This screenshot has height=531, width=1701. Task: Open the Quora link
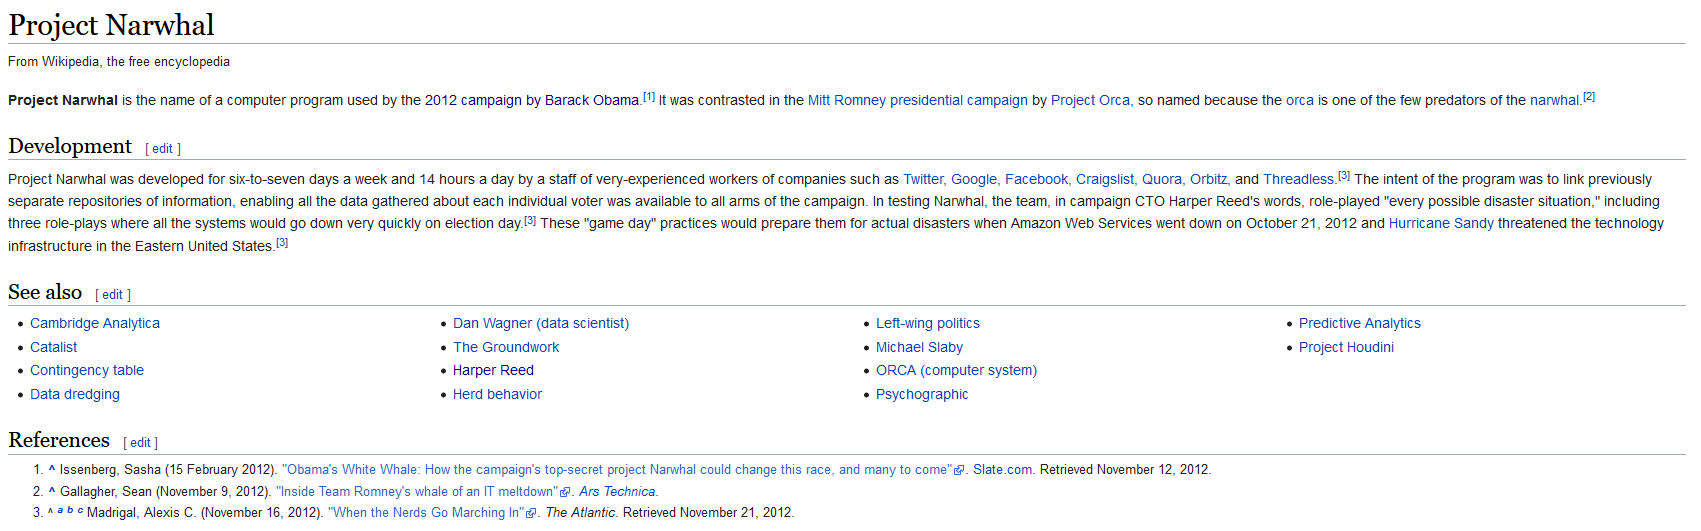click(1162, 179)
